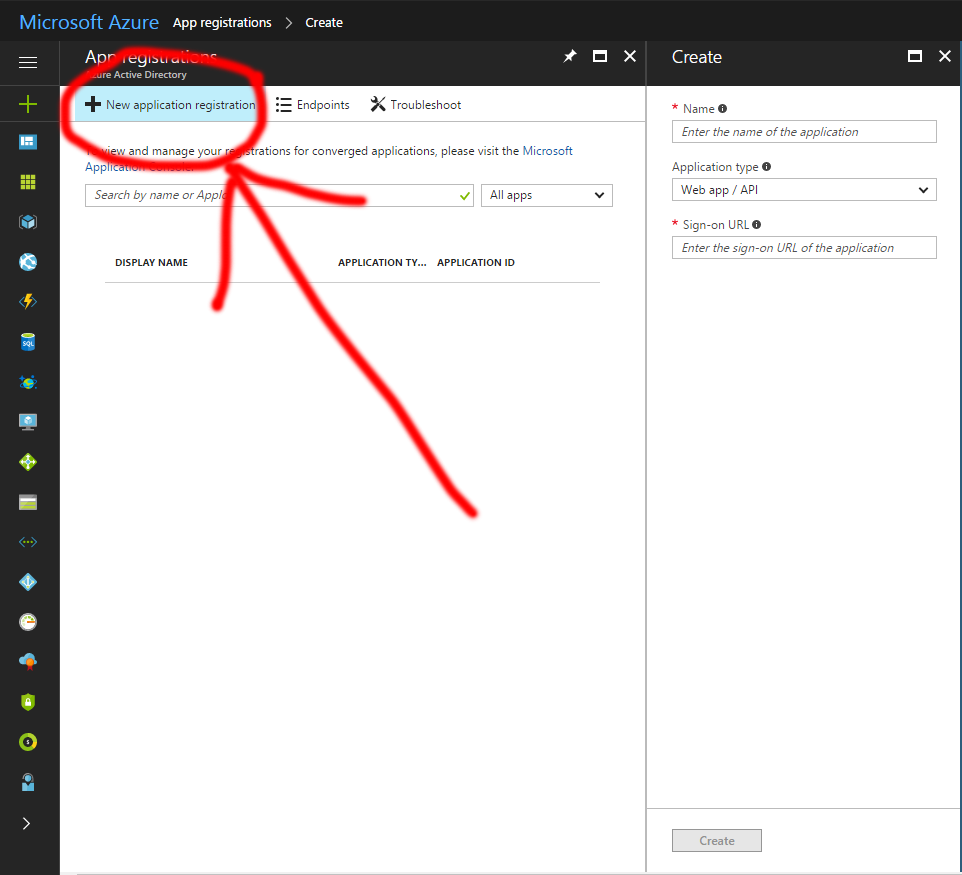Sort by APPLICATION TY... column header
Screen dimensions: 962x875
[382, 263]
